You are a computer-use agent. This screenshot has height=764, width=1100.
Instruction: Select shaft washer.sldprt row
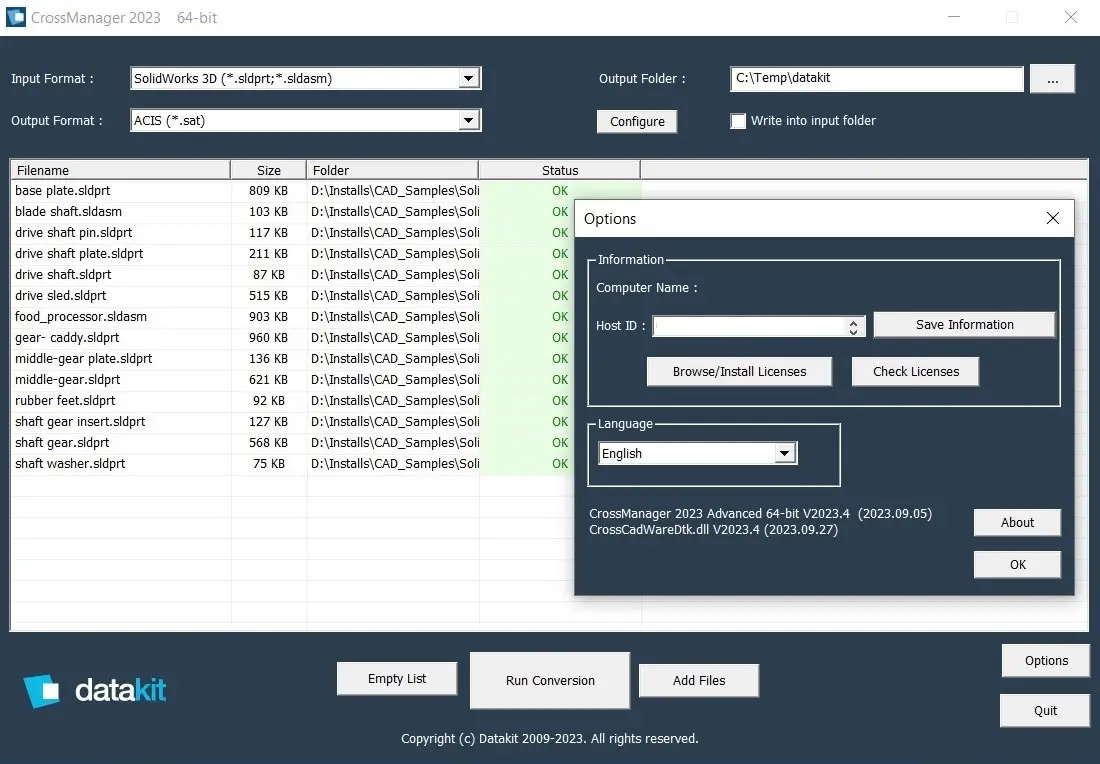click(x=292, y=464)
